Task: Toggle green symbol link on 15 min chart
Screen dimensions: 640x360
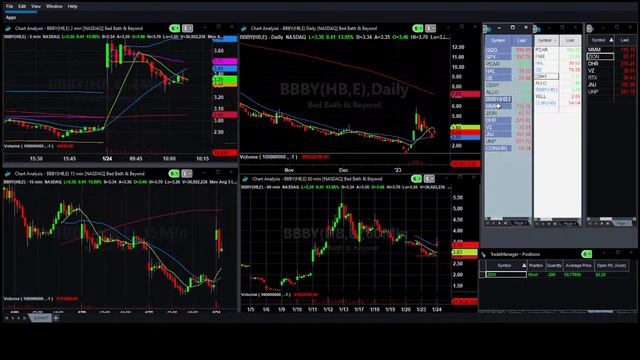Action: [x=174, y=173]
